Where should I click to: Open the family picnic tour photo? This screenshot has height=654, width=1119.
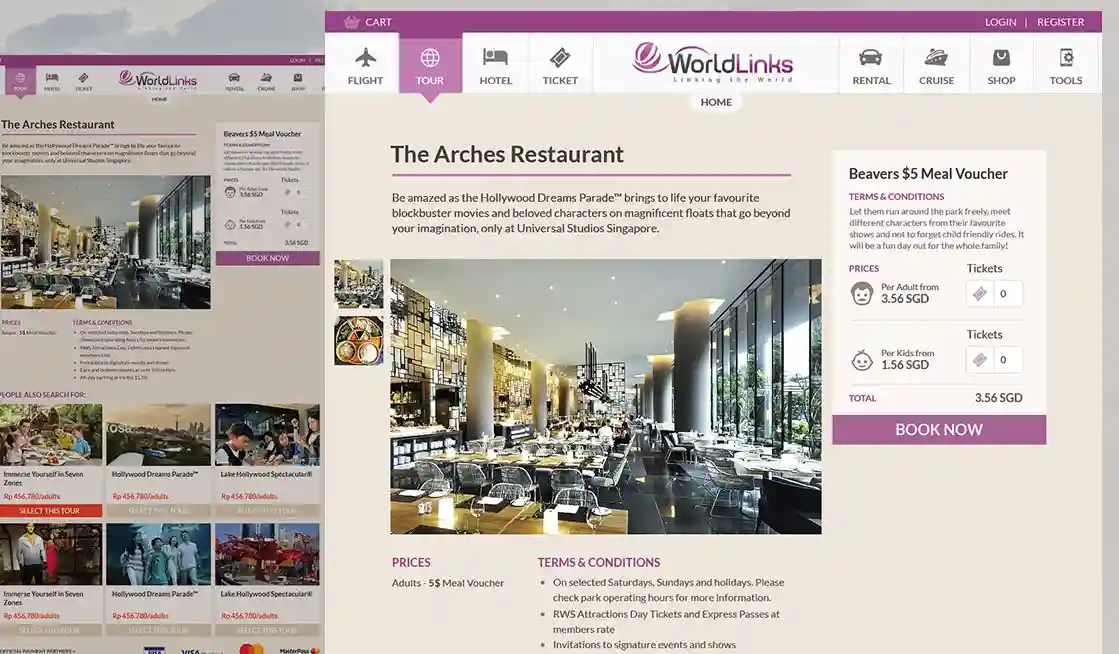pyautogui.click(x=51, y=435)
